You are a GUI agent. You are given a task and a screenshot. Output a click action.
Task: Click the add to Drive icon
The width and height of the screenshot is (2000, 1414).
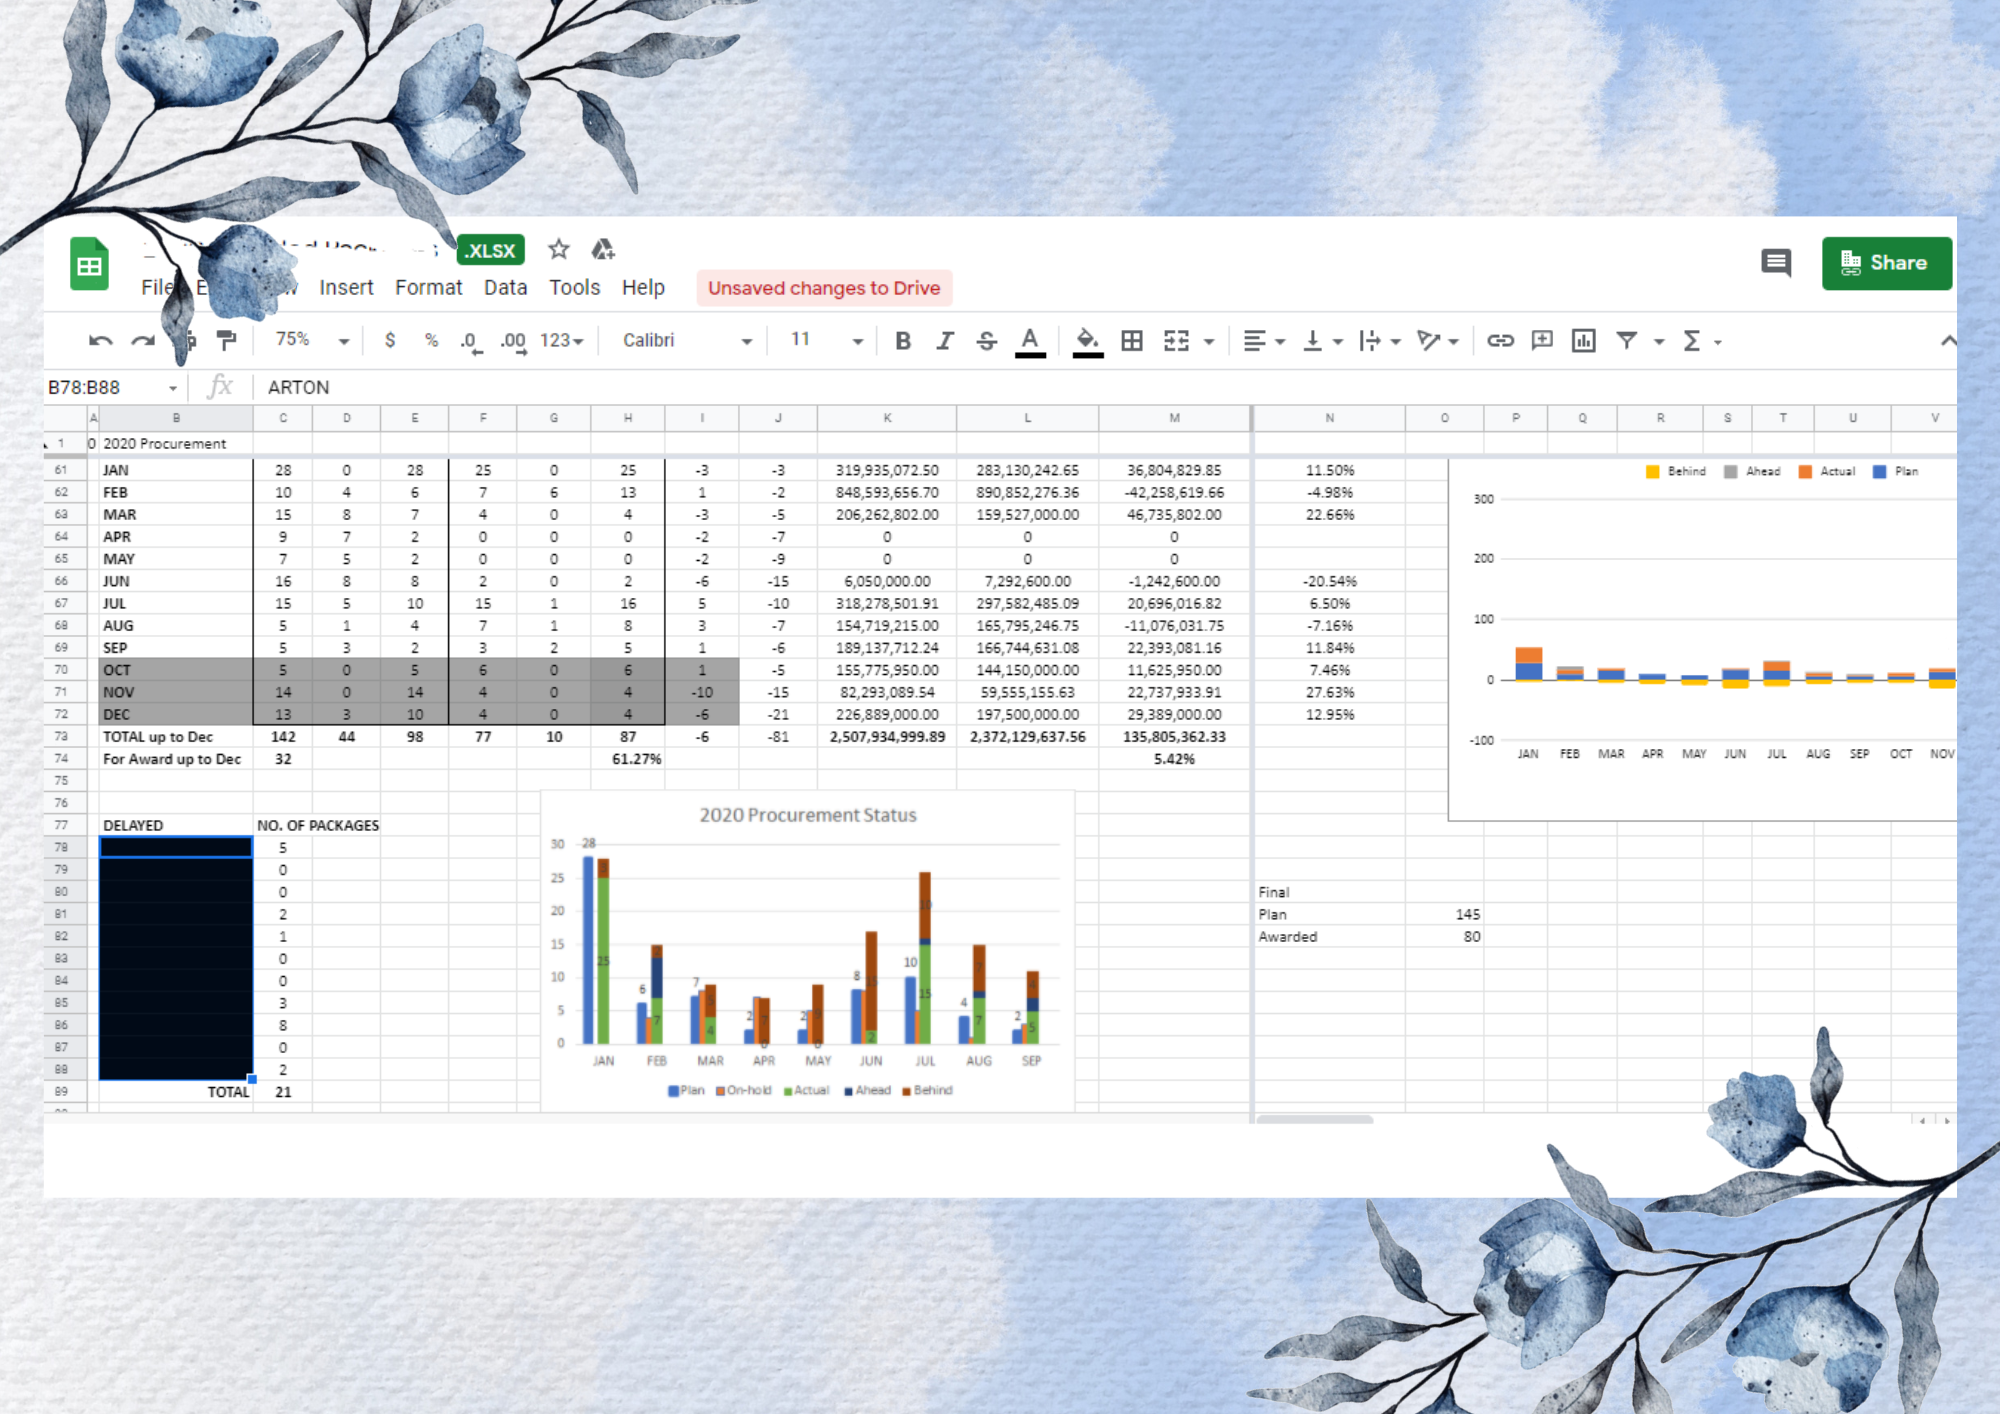[x=603, y=249]
